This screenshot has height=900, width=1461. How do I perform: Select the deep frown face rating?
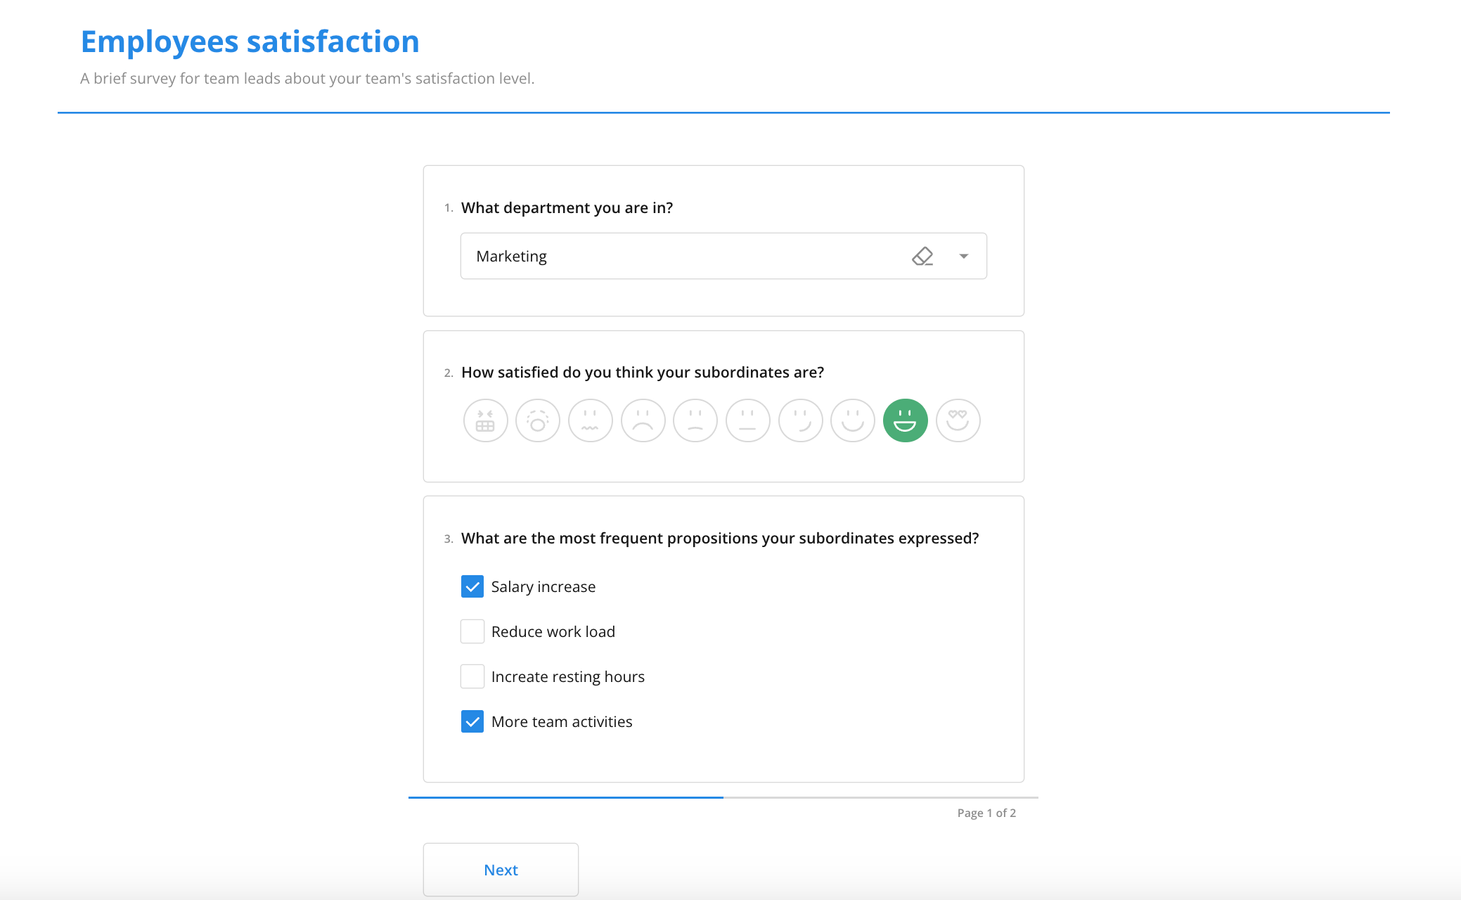pyautogui.click(x=643, y=420)
